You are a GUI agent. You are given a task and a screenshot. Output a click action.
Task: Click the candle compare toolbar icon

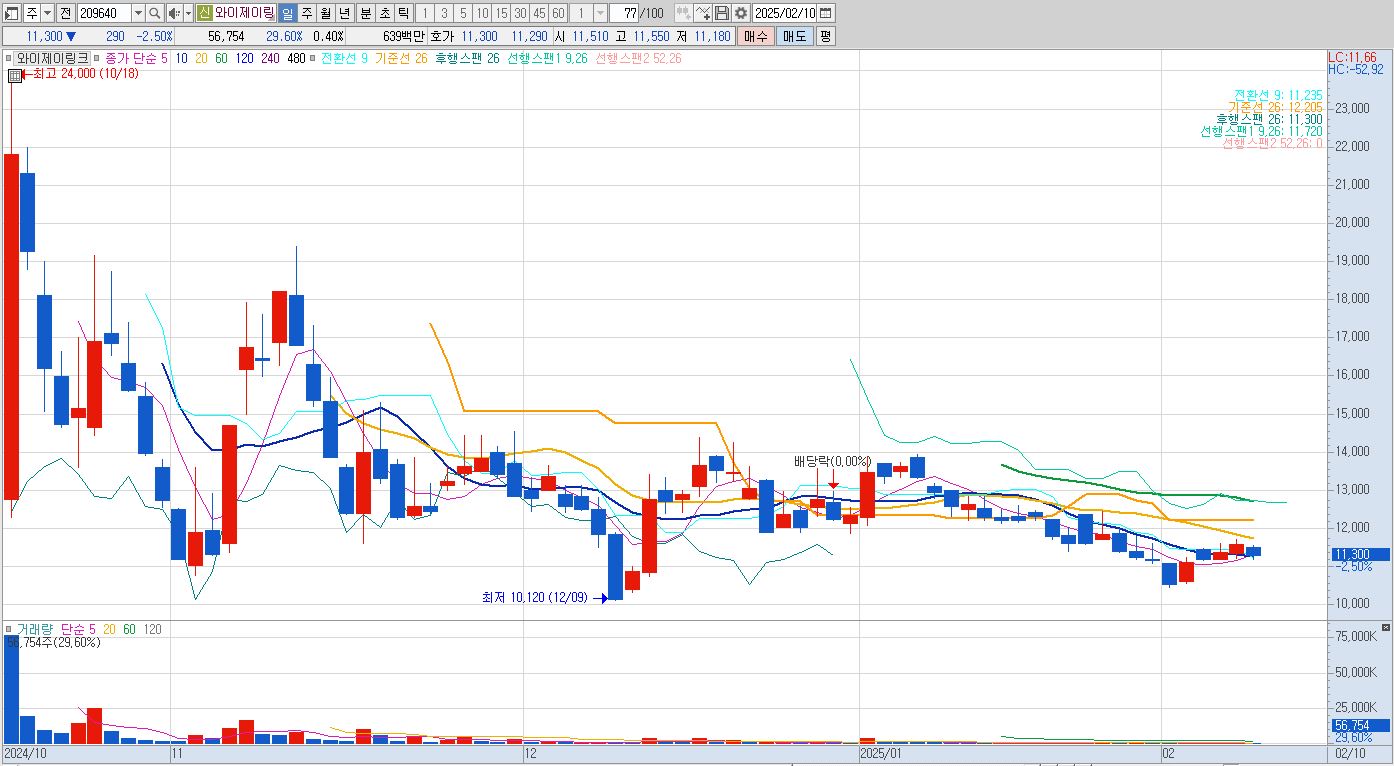click(x=684, y=13)
